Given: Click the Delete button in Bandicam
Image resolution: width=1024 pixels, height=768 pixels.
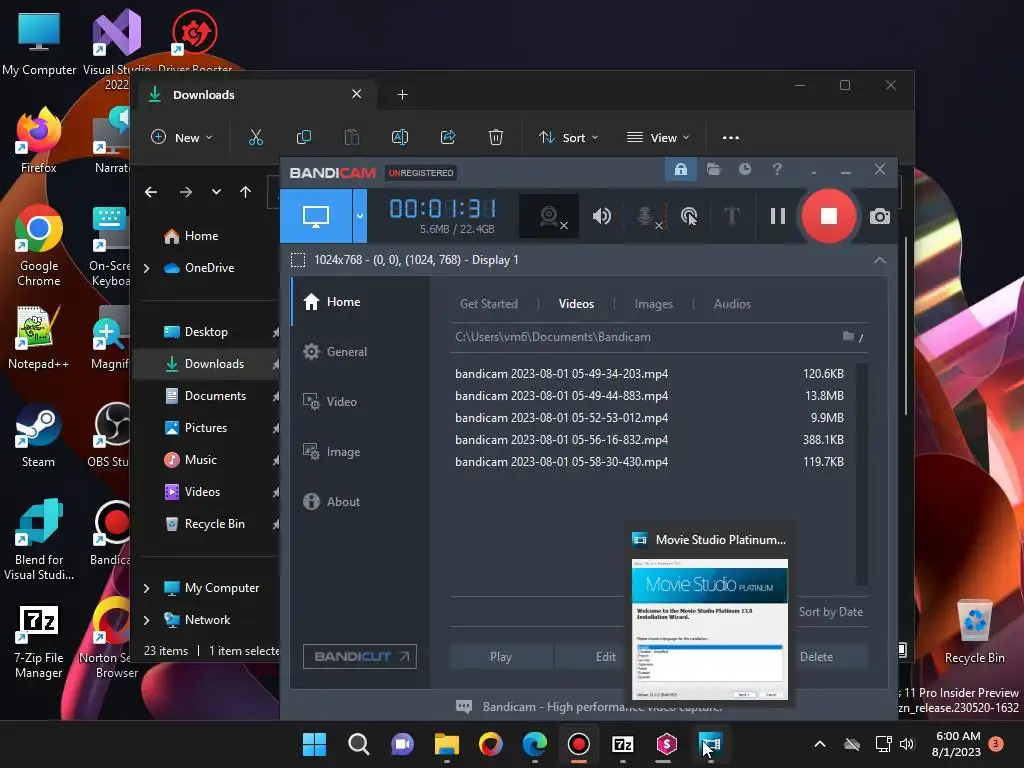Looking at the screenshot, I should tap(816, 657).
